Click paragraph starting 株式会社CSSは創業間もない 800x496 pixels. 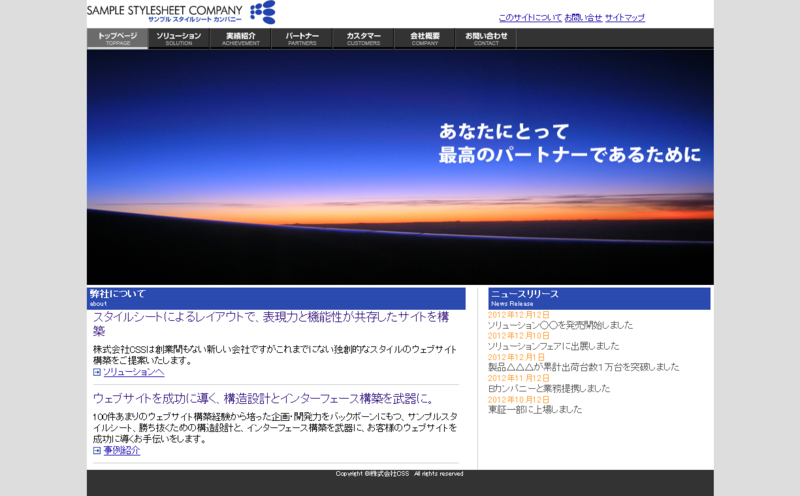tap(274, 355)
